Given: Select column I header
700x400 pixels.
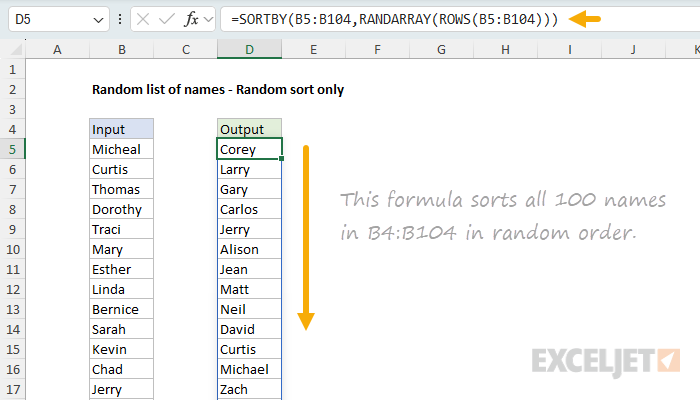Looking at the screenshot, I should pos(570,49).
